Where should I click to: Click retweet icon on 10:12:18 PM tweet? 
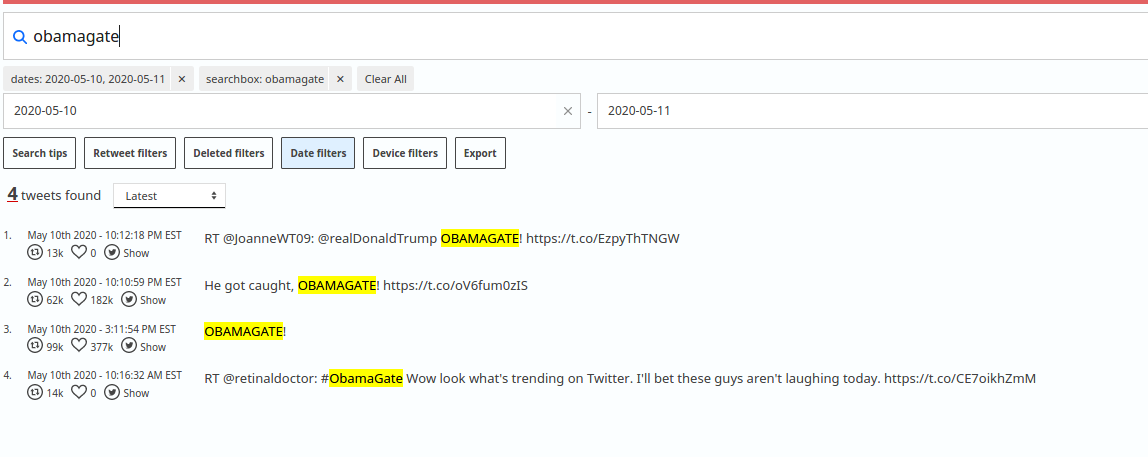34,253
